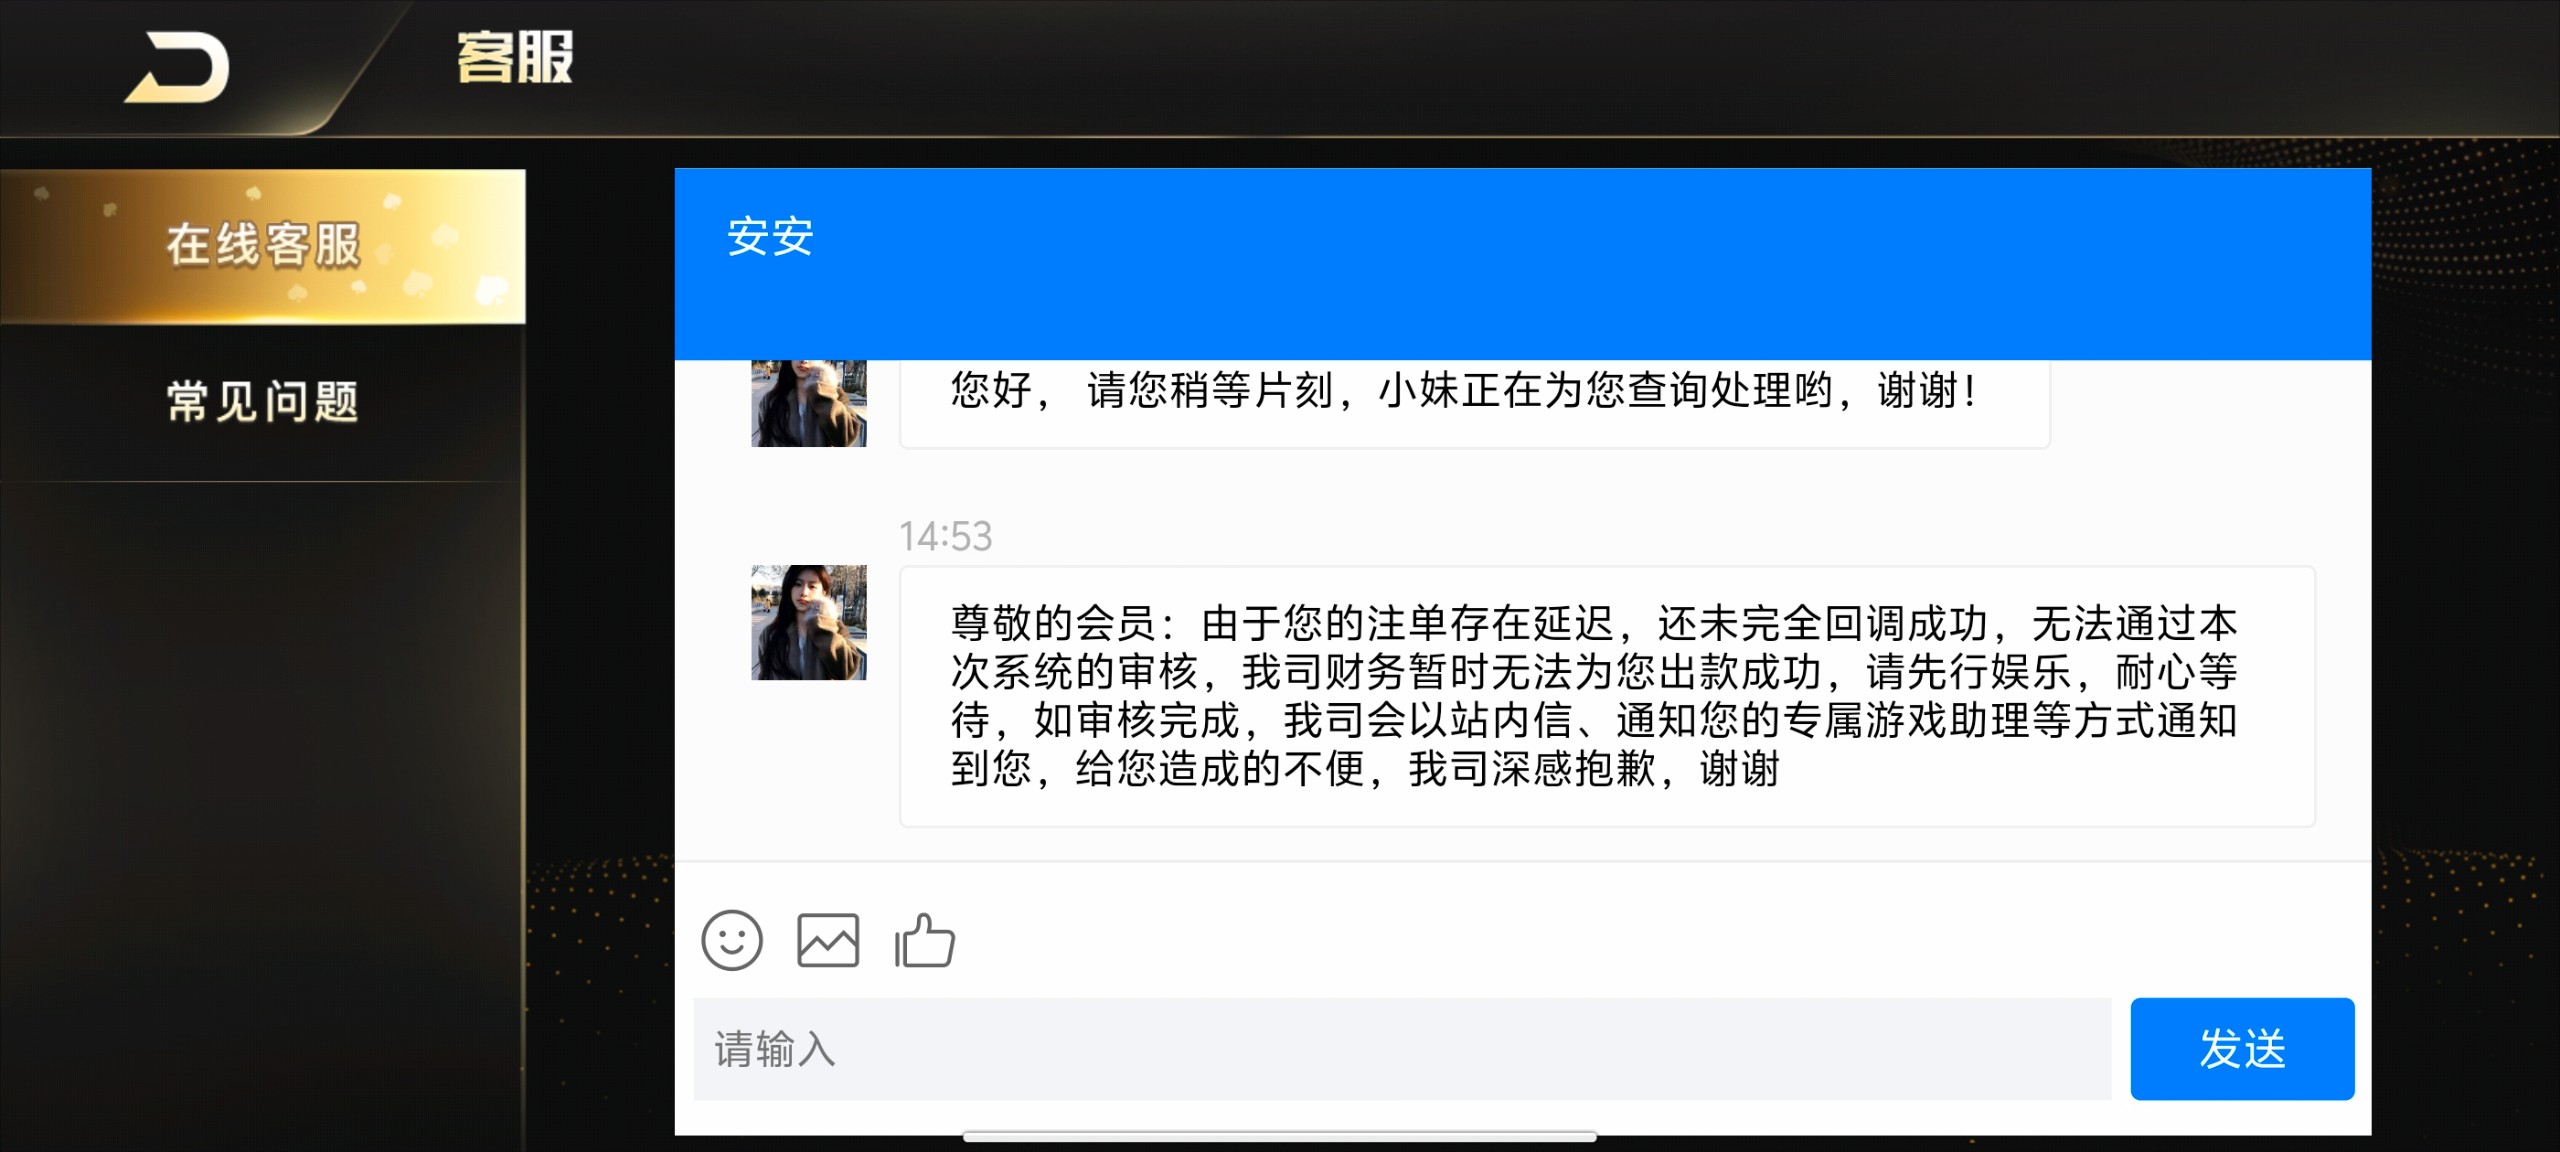Focus the 请输入 message input field
Viewport: 2560px width, 1152px height.
point(1402,1049)
